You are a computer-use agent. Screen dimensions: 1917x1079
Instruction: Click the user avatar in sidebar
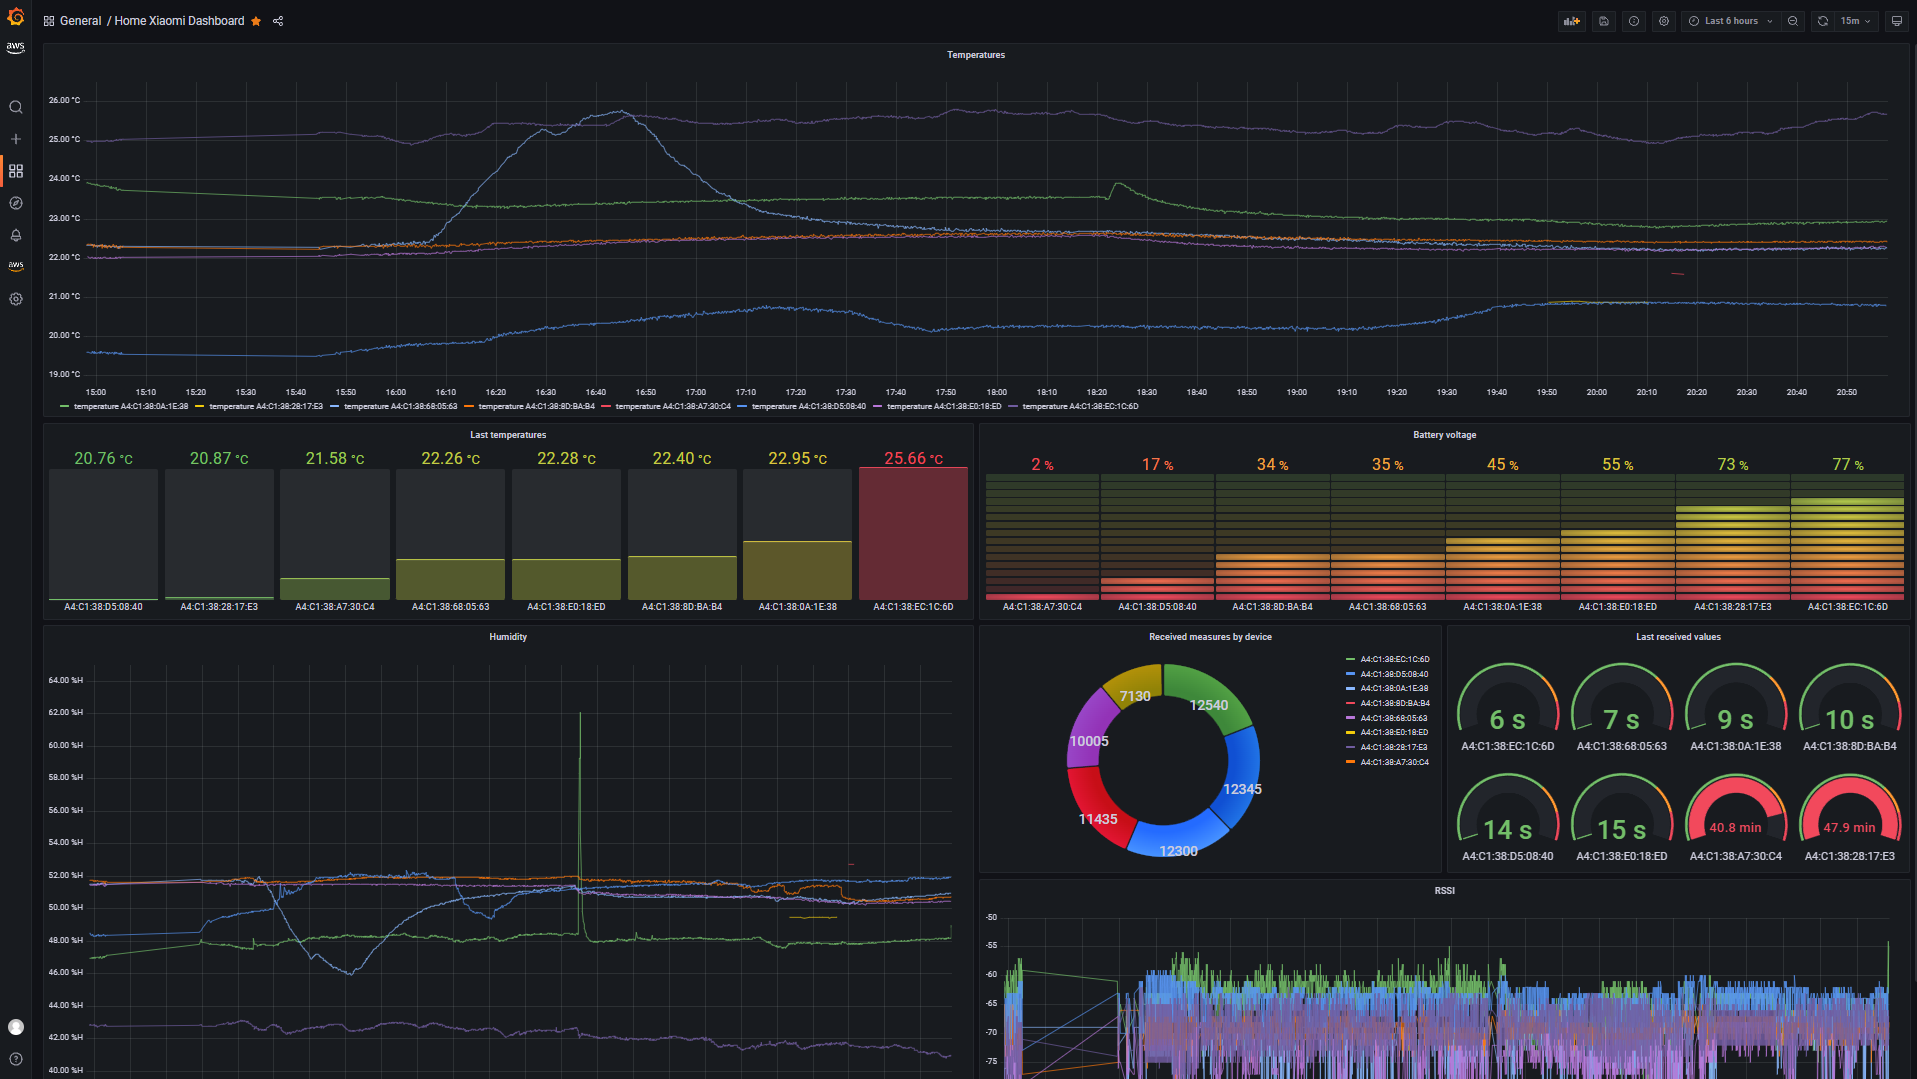[x=15, y=1027]
